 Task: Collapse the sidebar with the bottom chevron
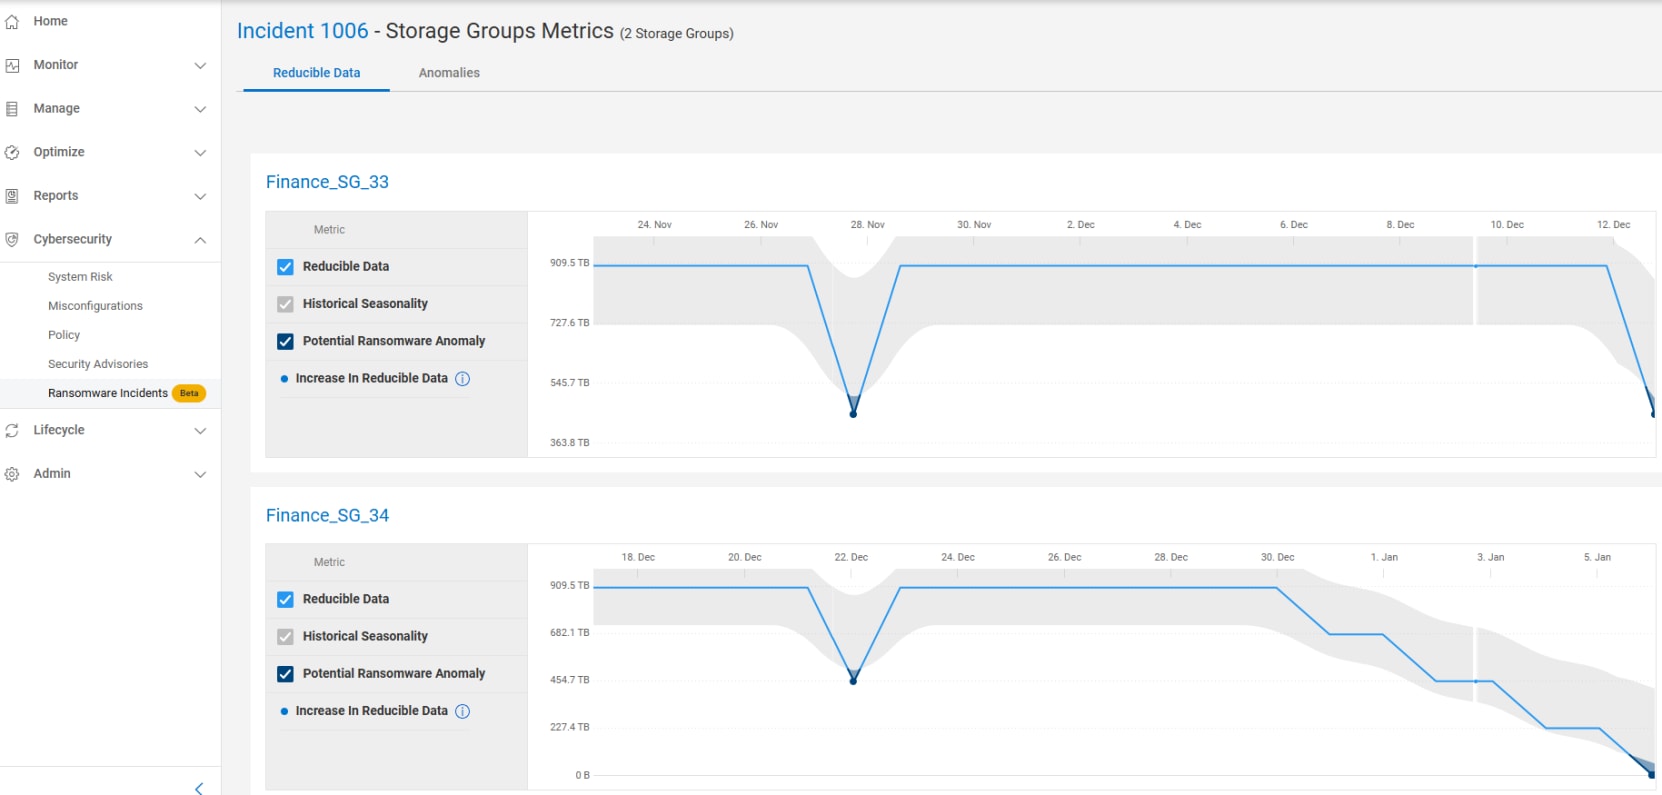199,788
